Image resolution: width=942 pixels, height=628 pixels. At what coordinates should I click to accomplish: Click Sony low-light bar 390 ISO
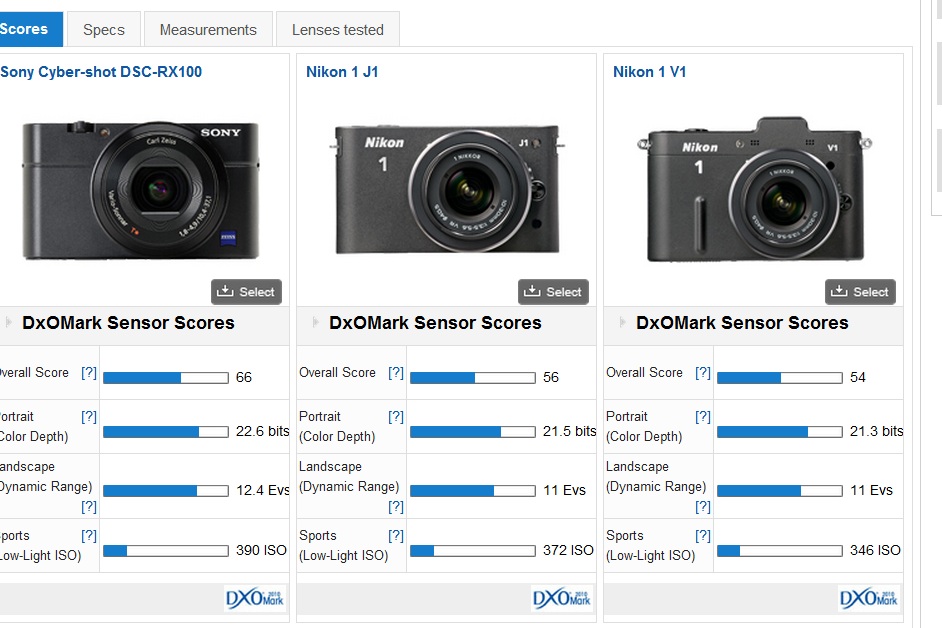tap(166, 550)
